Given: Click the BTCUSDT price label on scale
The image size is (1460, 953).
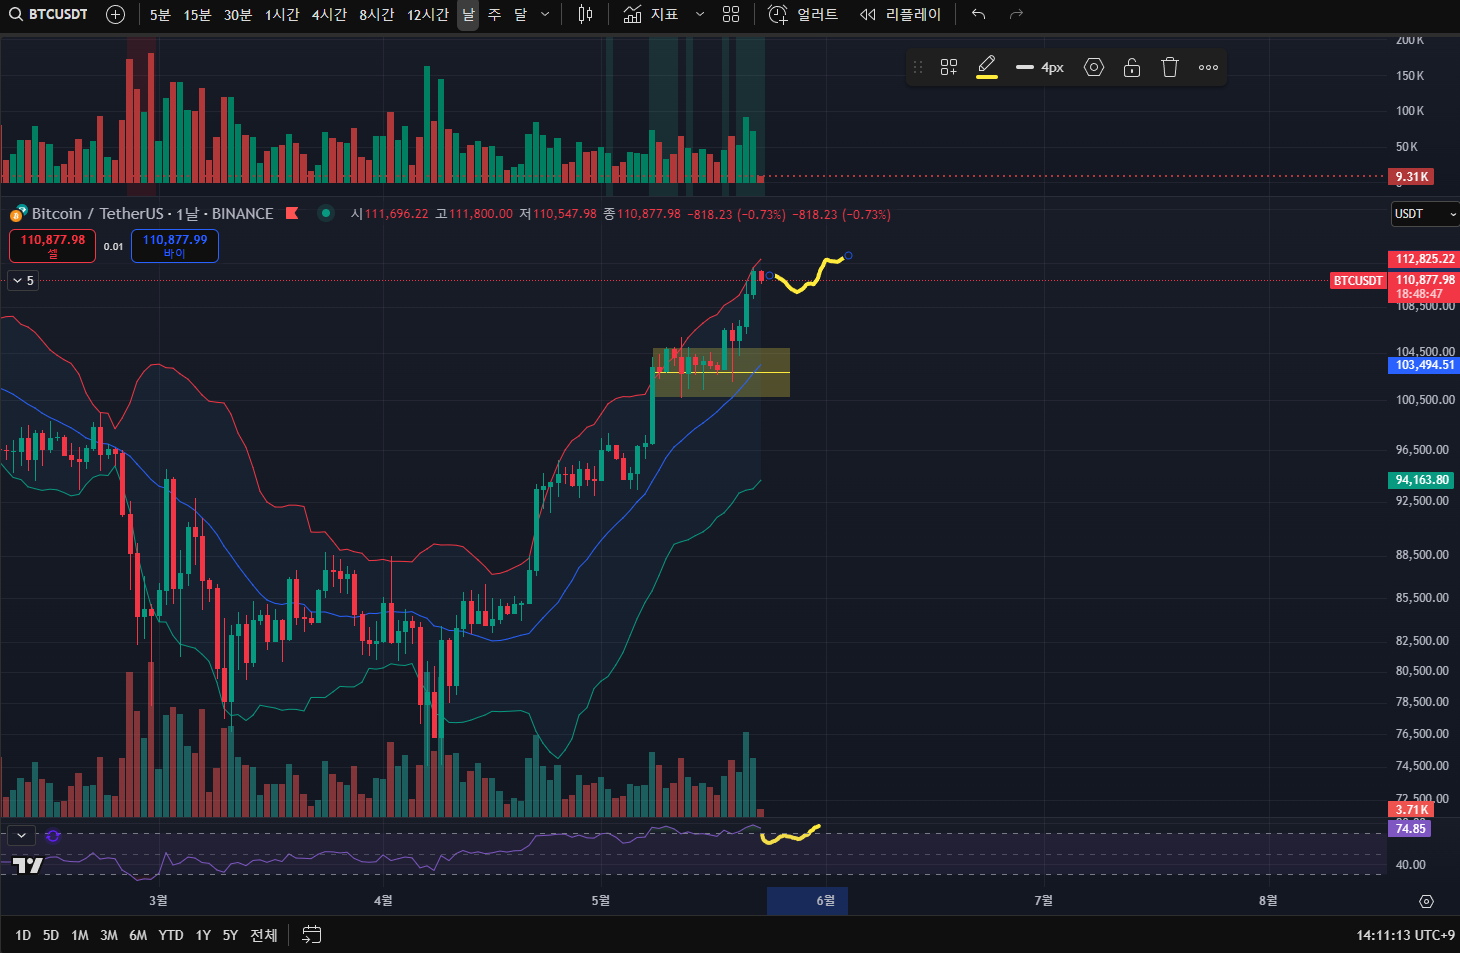Looking at the screenshot, I should point(1357,281).
